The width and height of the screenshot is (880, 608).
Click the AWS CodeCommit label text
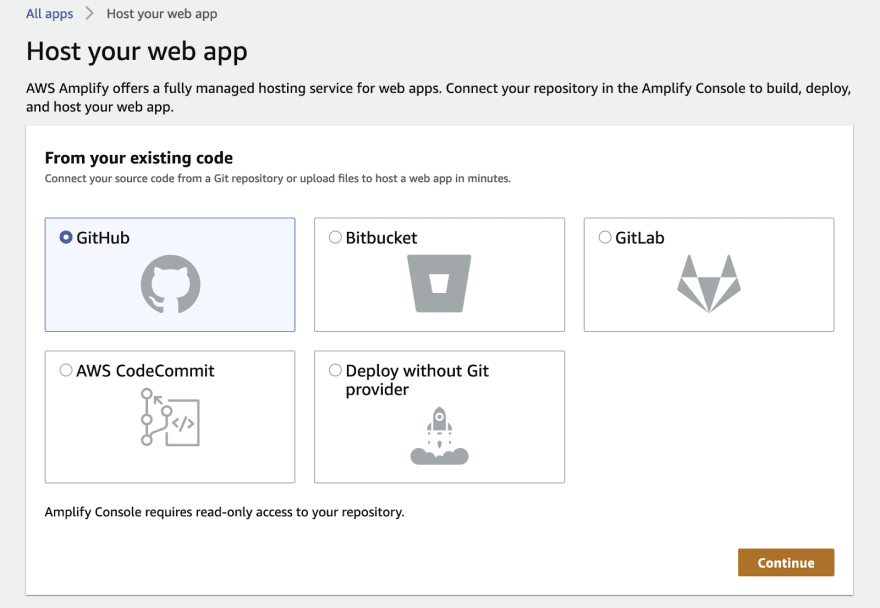(145, 371)
